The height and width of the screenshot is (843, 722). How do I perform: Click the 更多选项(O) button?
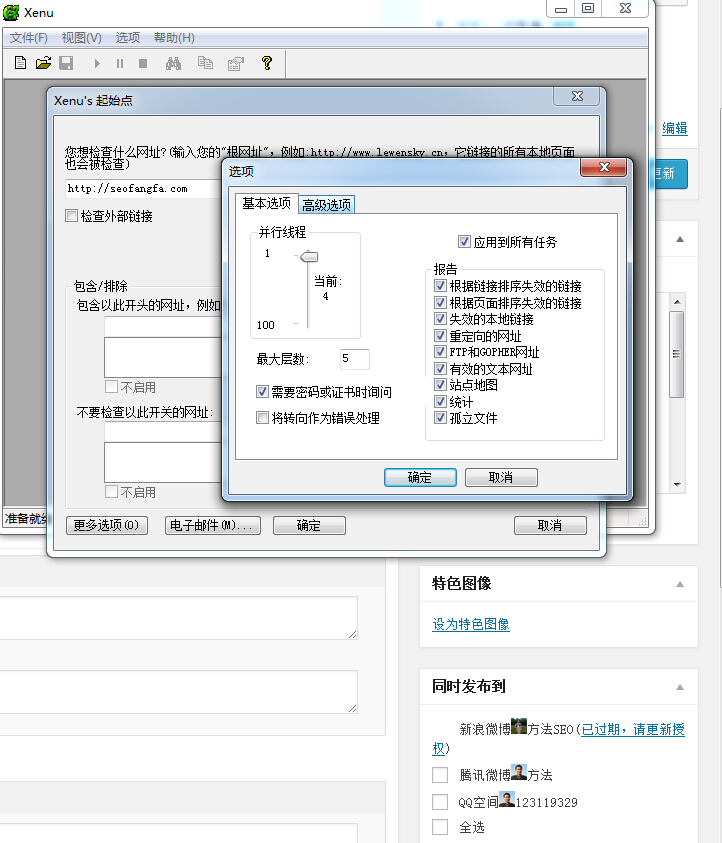pos(106,525)
